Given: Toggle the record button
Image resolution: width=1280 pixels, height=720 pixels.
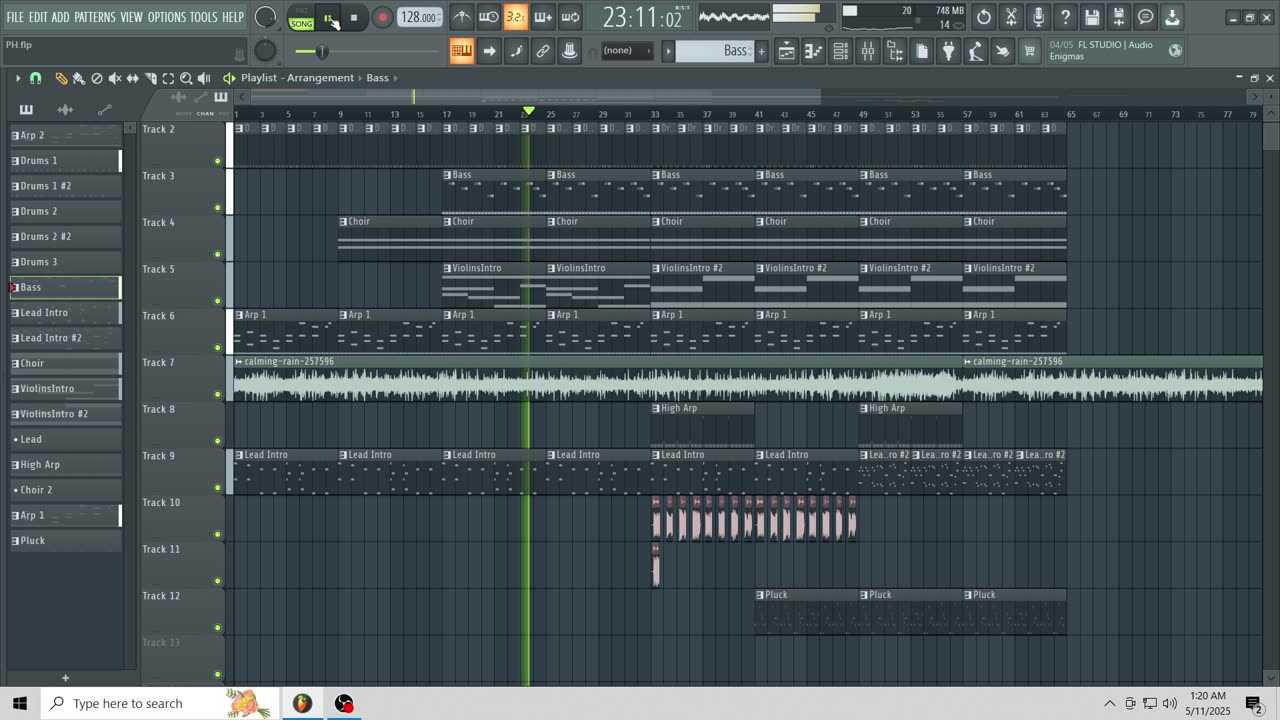Looking at the screenshot, I should (382, 17).
